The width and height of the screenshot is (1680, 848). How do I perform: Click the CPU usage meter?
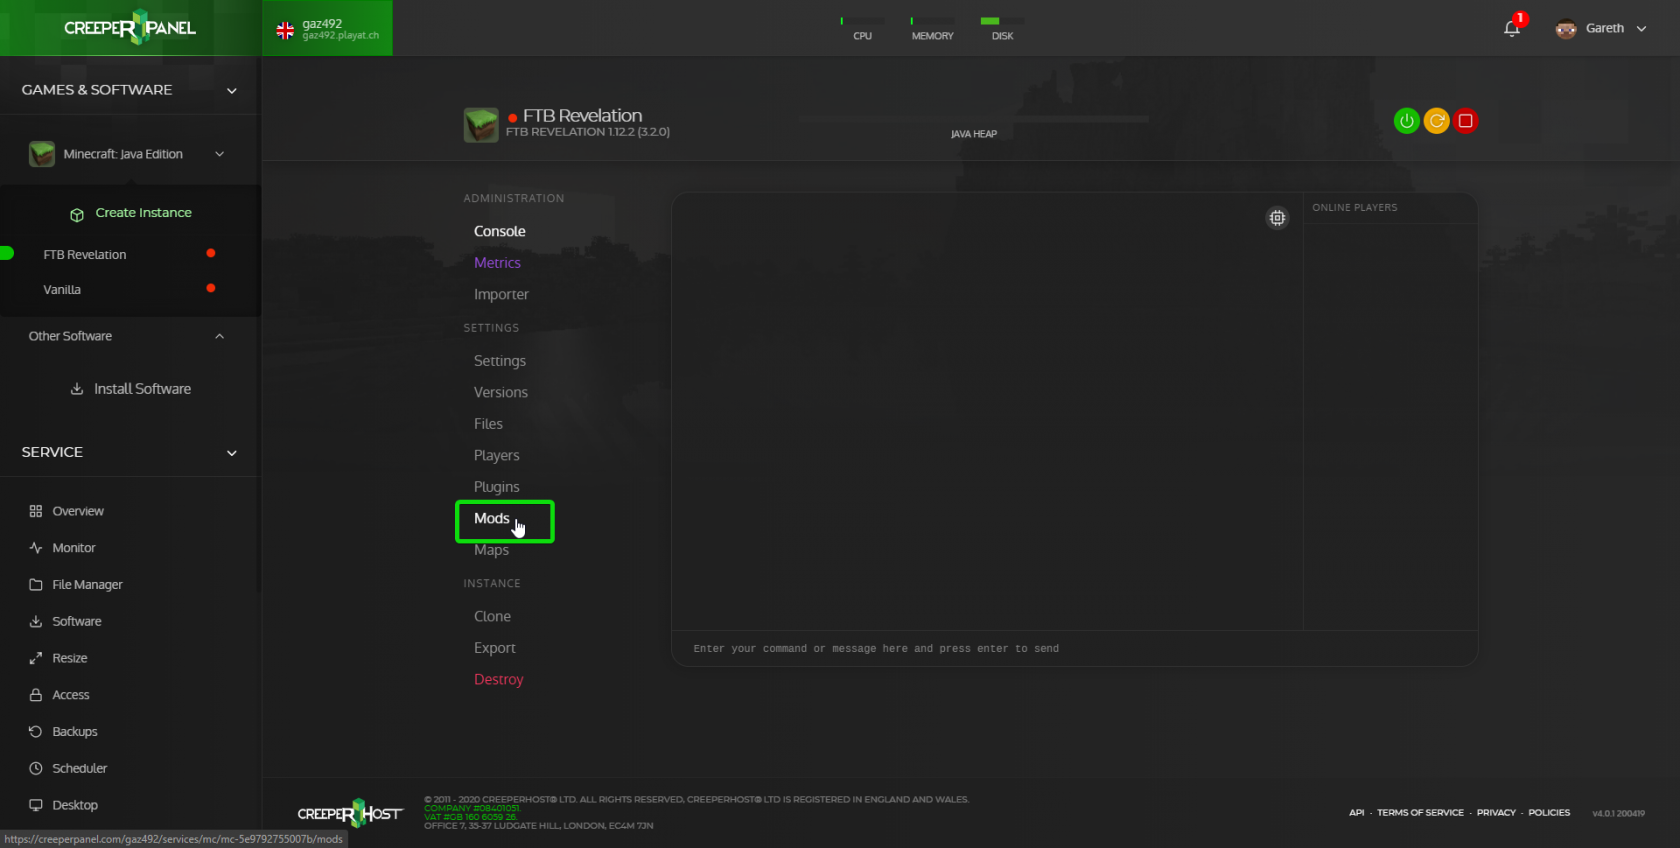pos(862,29)
